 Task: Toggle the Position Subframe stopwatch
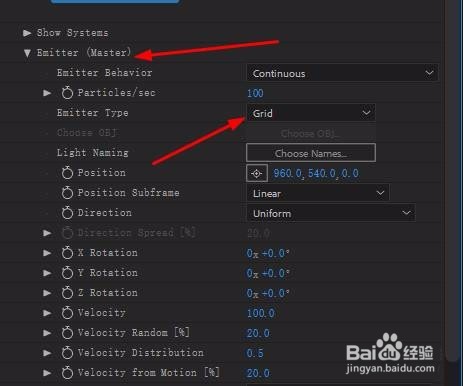pyautogui.click(x=67, y=193)
